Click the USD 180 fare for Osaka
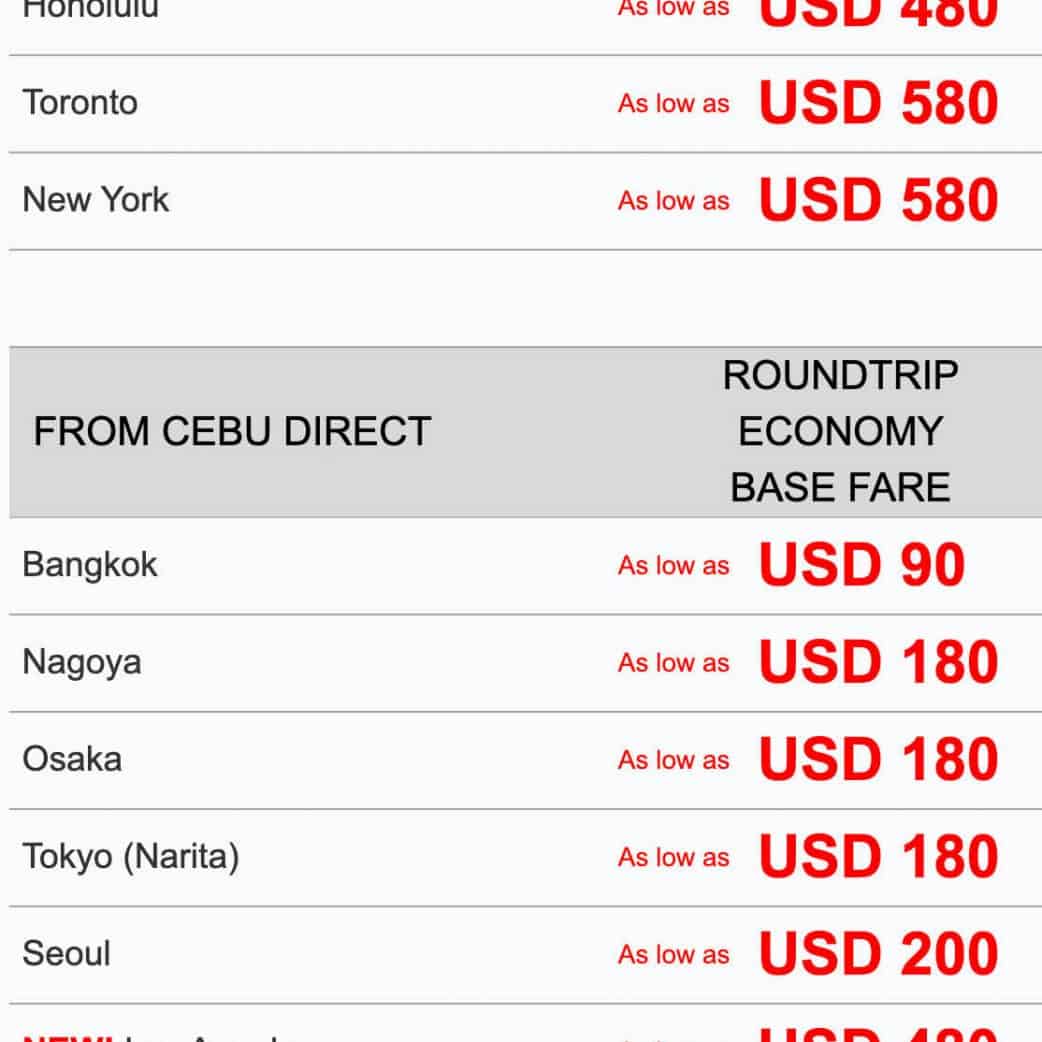1042x1042 pixels. click(x=878, y=759)
